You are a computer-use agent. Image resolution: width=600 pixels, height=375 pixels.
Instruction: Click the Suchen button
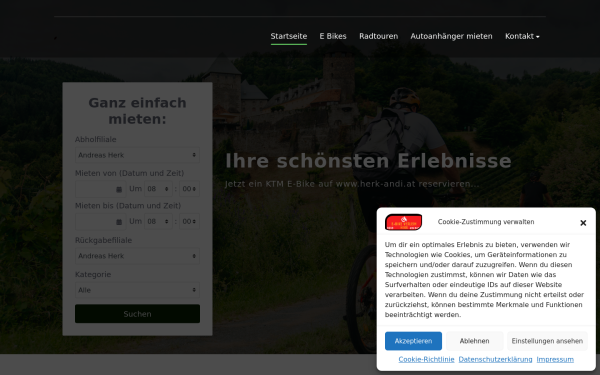tap(137, 314)
